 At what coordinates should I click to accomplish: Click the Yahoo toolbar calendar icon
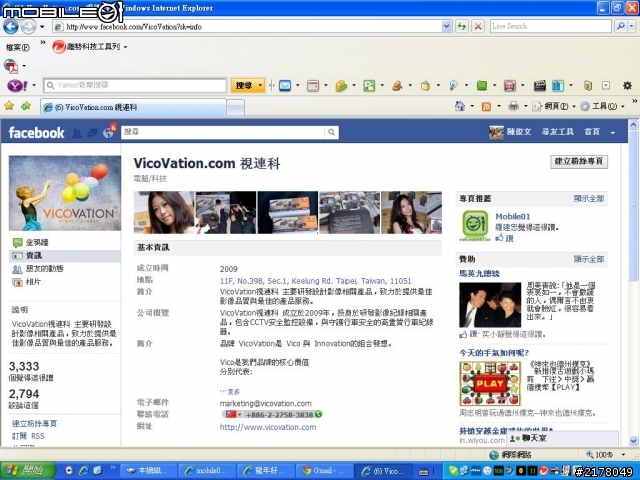click(x=313, y=85)
